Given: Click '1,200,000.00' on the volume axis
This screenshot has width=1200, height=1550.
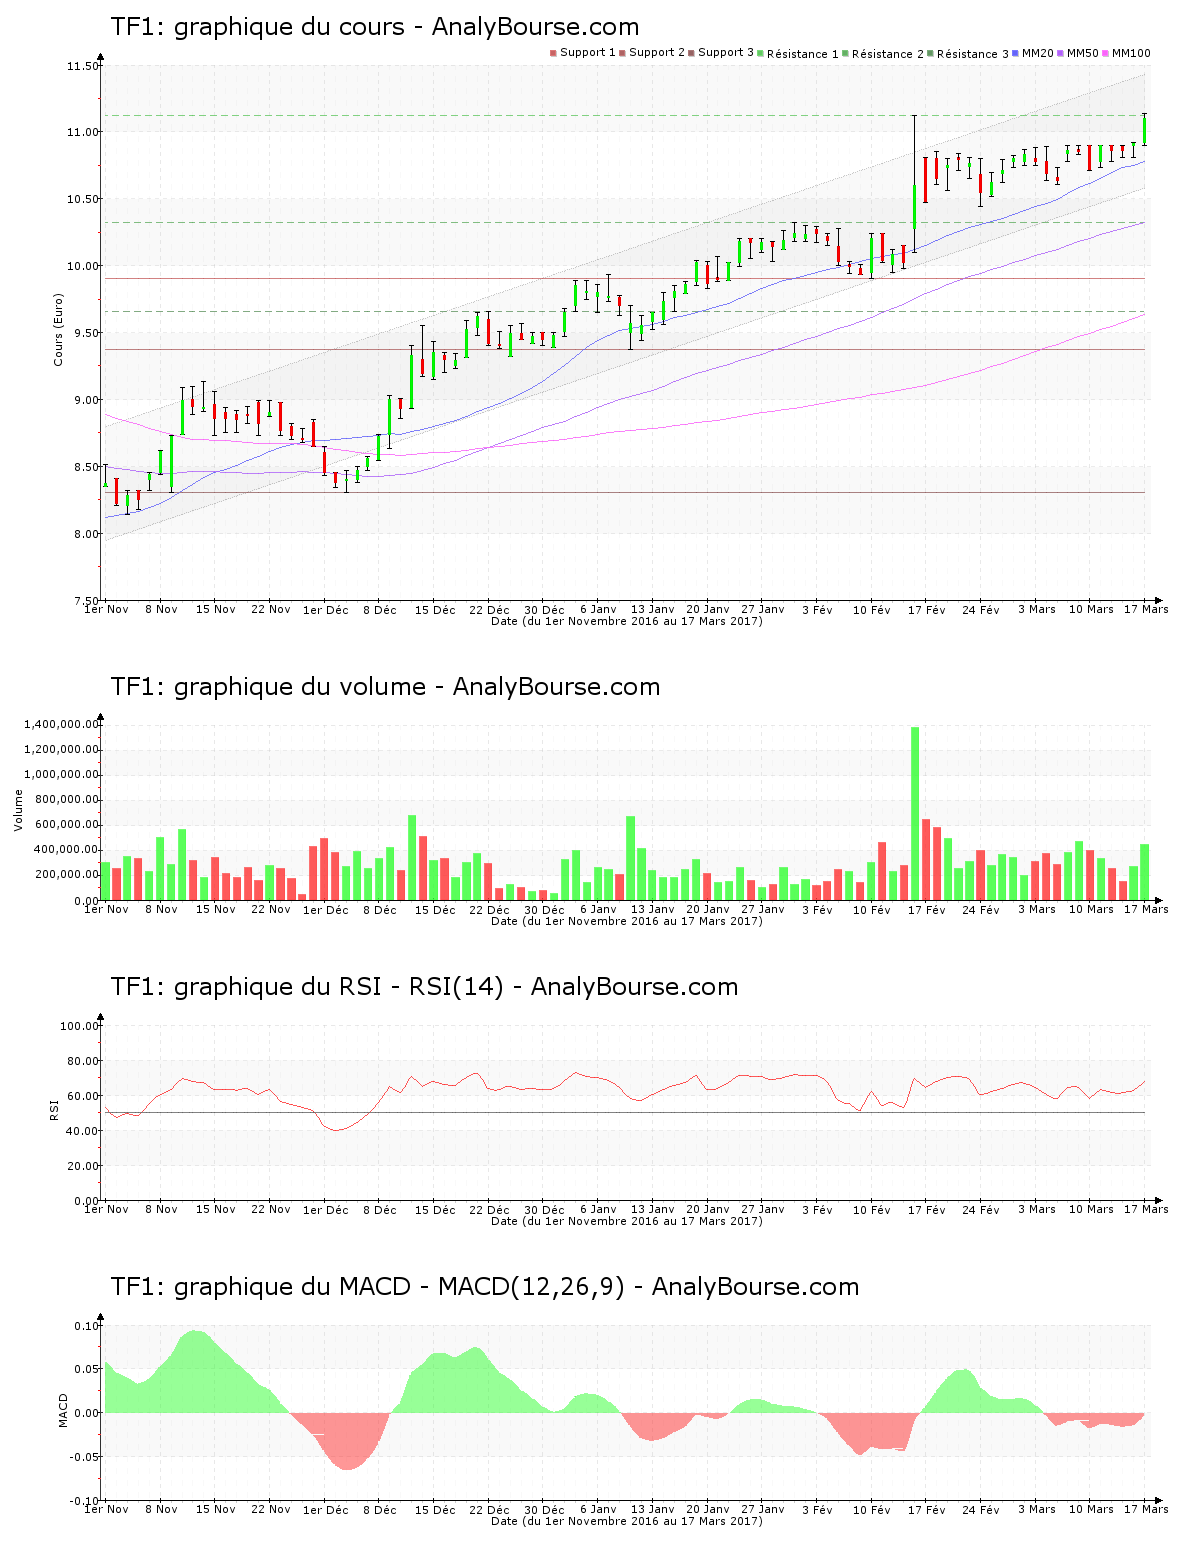Looking at the screenshot, I should (62, 749).
